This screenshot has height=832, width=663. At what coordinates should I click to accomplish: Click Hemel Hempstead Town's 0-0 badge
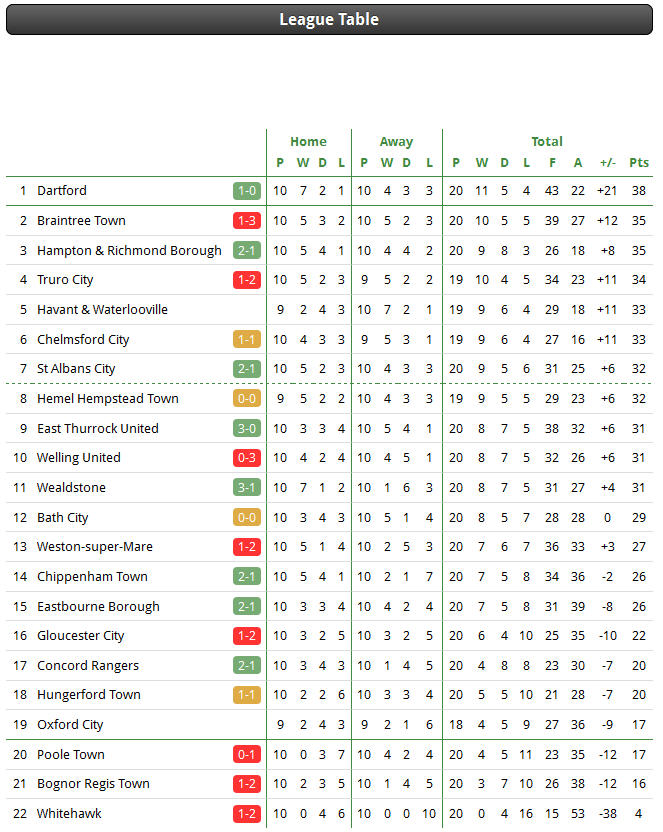point(247,398)
